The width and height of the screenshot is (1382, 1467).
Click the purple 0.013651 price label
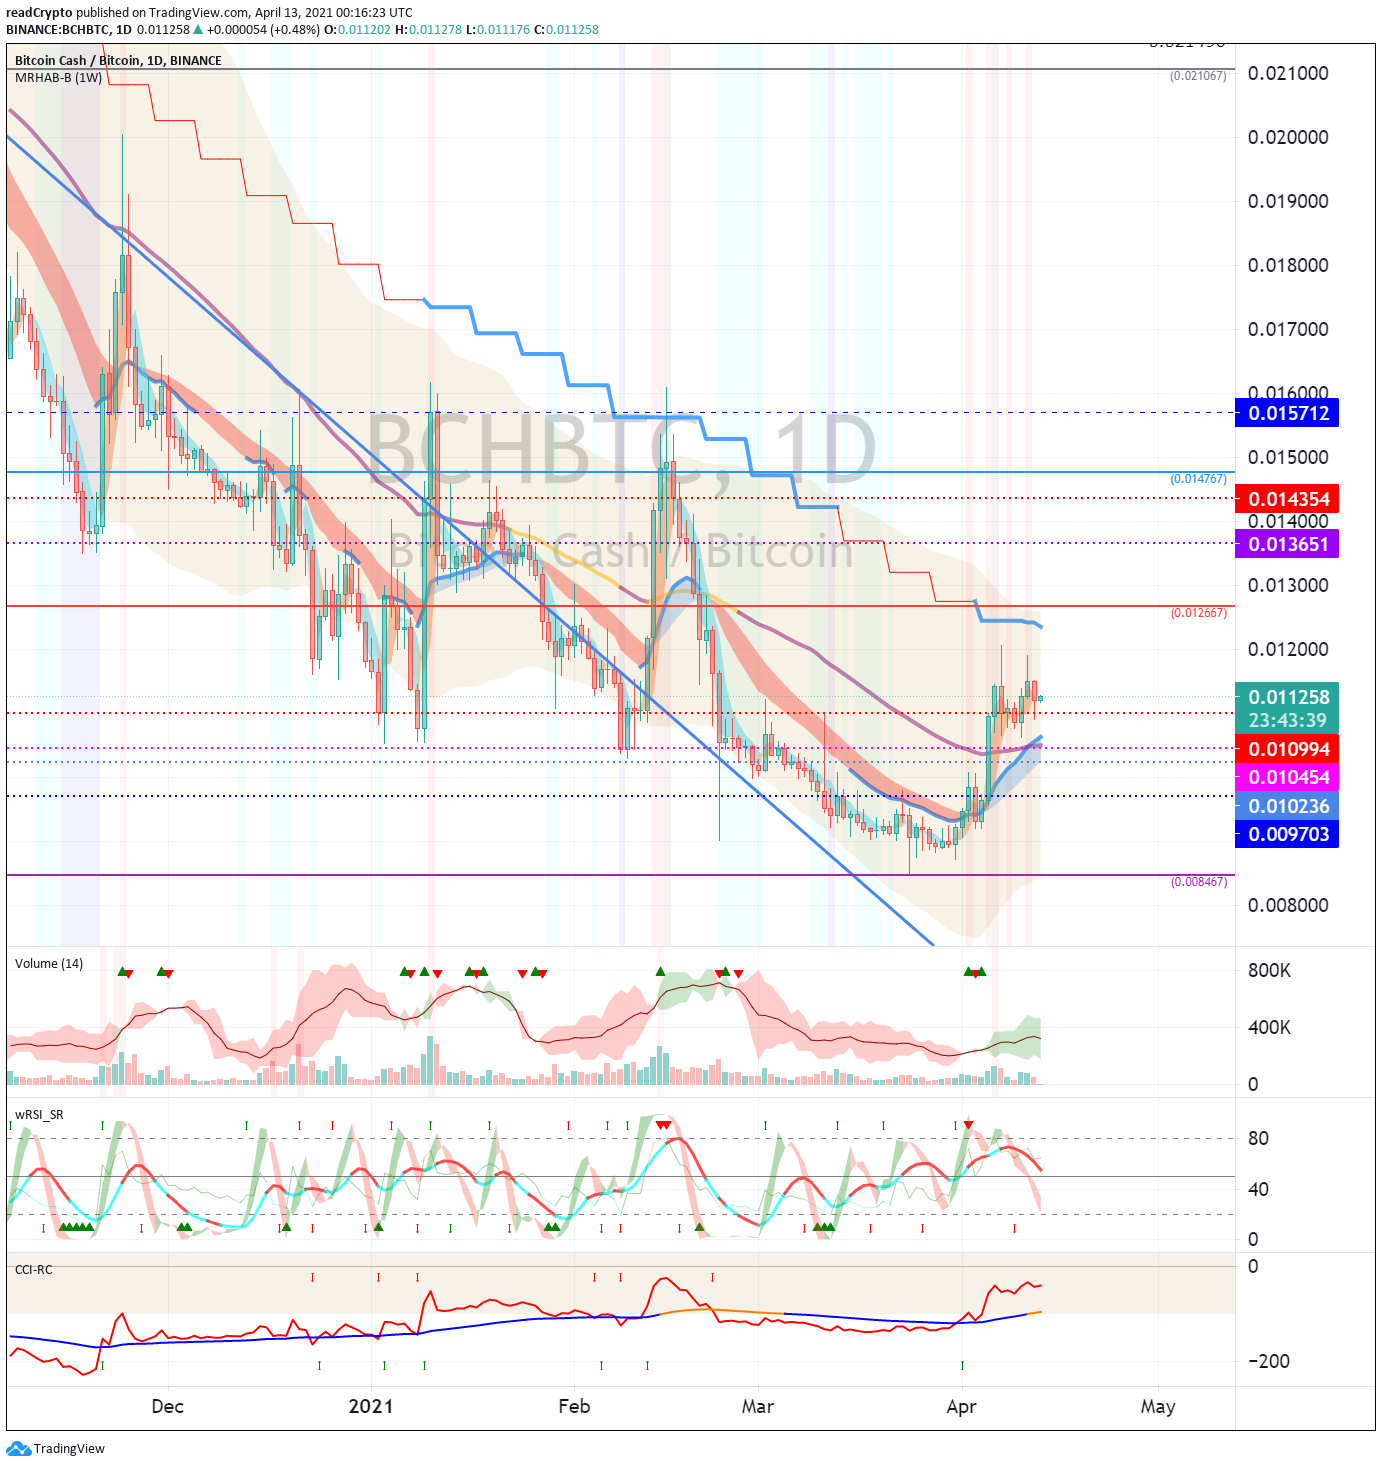[1287, 544]
